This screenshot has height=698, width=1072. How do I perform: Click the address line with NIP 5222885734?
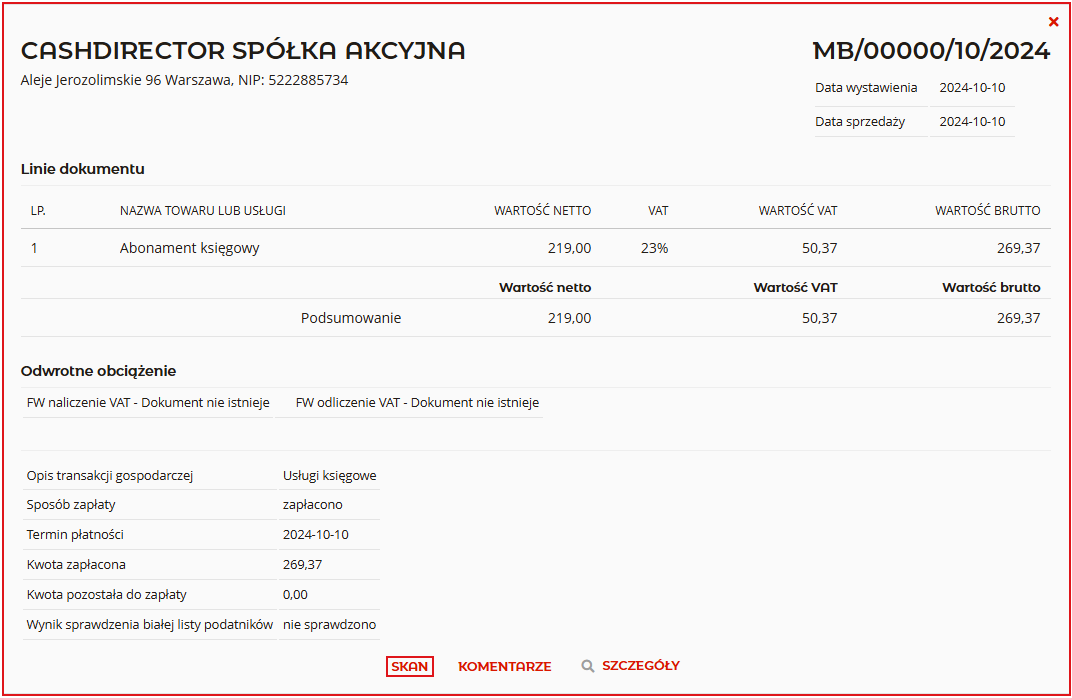coord(185,80)
